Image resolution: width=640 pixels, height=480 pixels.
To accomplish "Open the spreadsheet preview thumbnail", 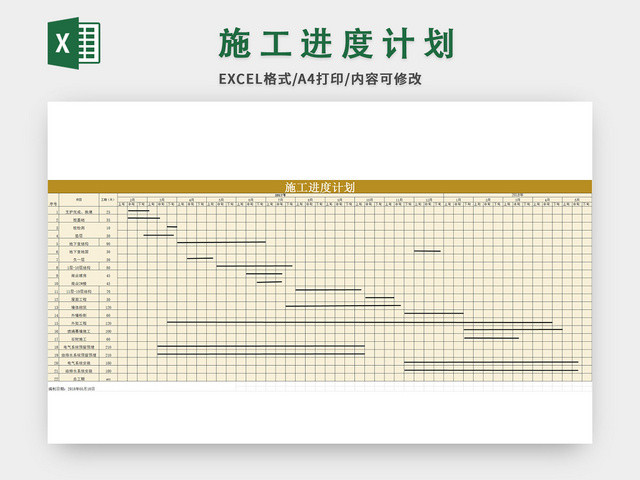I will pyautogui.click(x=320, y=273).
